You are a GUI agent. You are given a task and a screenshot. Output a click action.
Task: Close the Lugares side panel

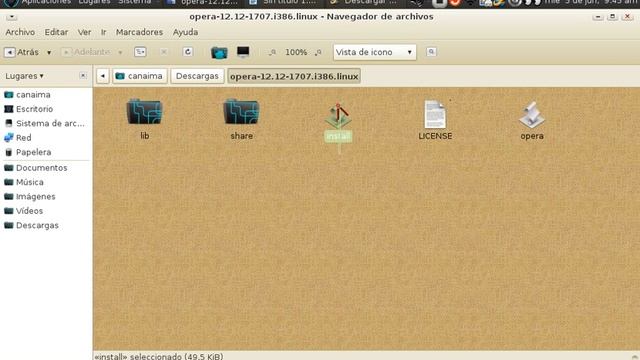(x=83, y=76)
